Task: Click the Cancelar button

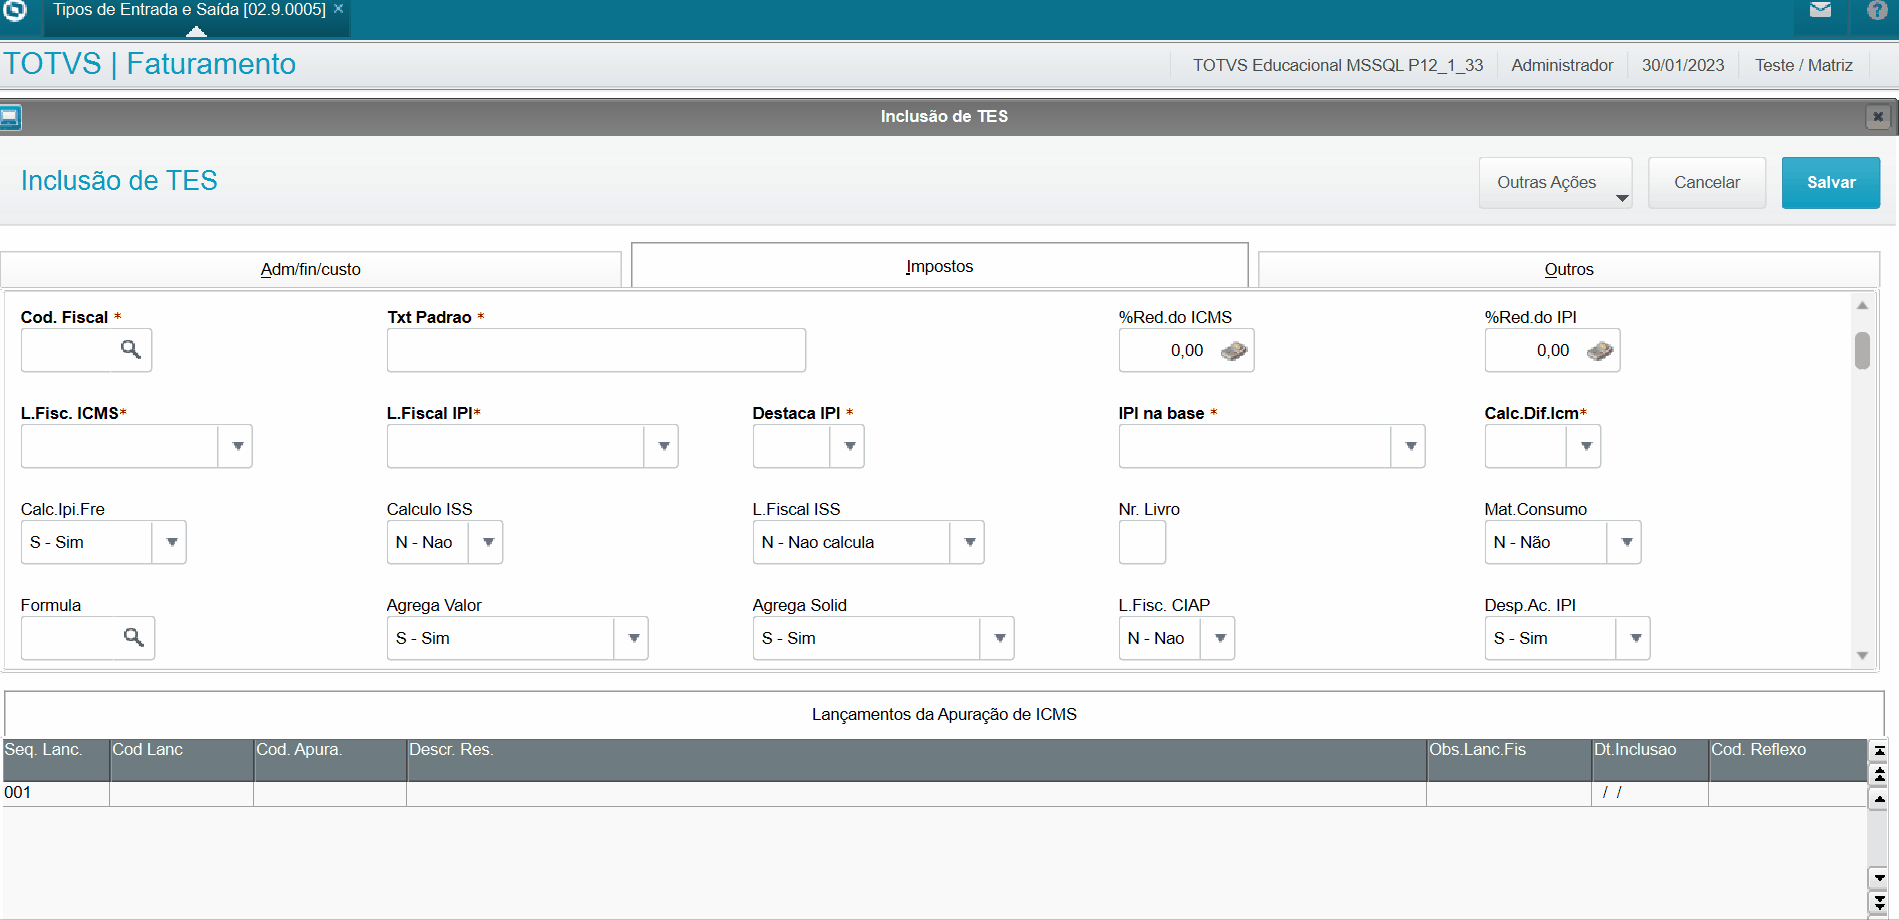Action: point(1707,182)
